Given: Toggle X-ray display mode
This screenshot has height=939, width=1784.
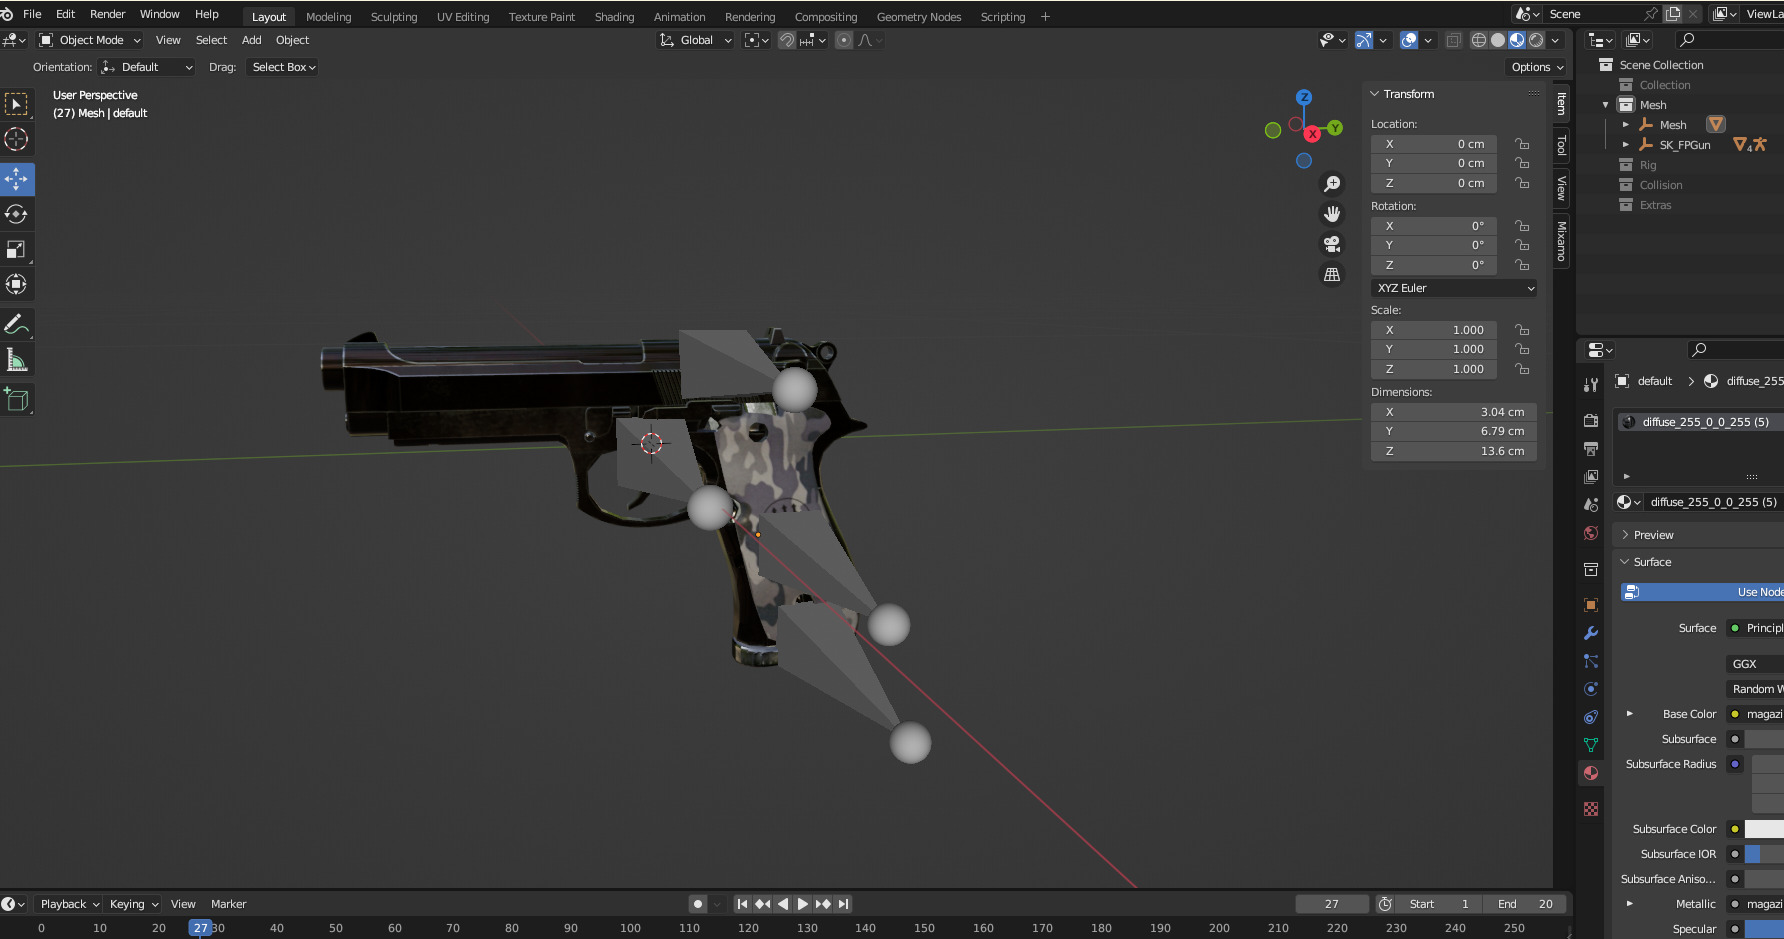Looking at the screenshot, I should coord(1454,40).
